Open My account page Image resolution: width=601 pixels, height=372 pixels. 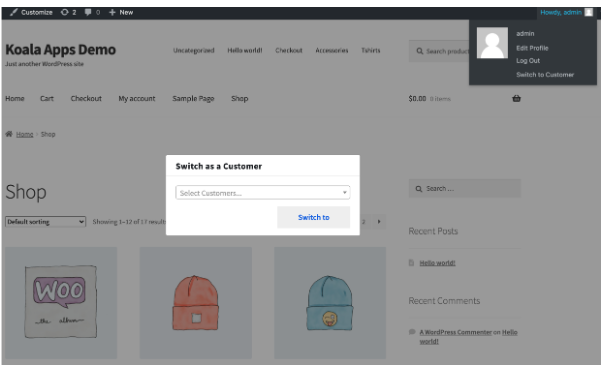(x=137, y=98)
